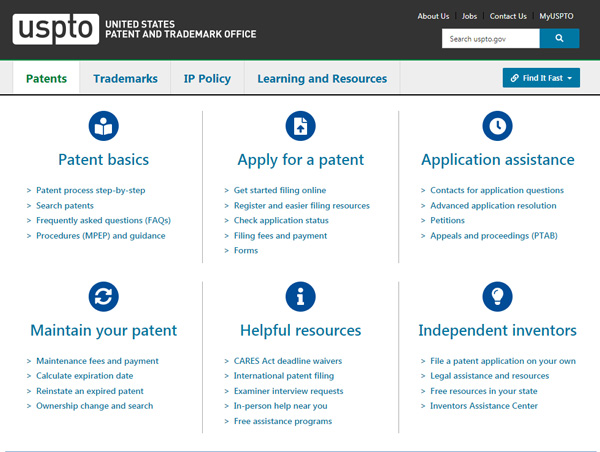This screenshot has width=600, height=452.
Task: Open the Find It Fast dropdown
Action: click(541, 78)
